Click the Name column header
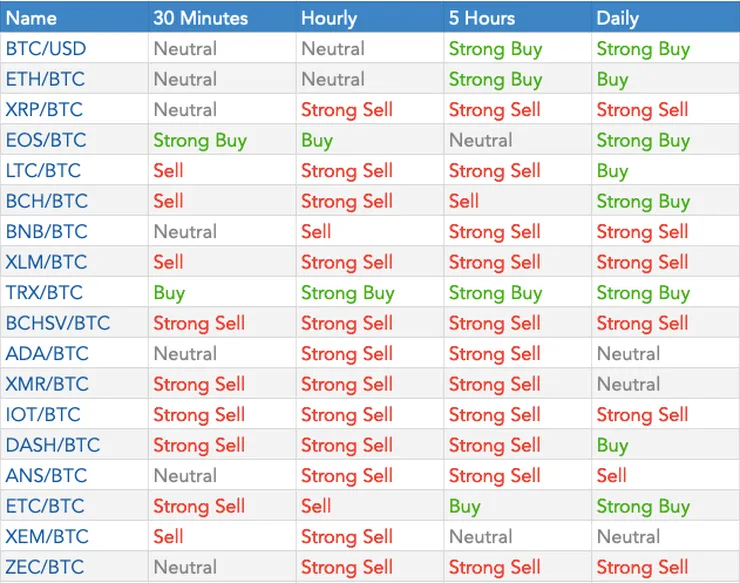740x583 pixels. pyautogui.click(x=31, y=18)
